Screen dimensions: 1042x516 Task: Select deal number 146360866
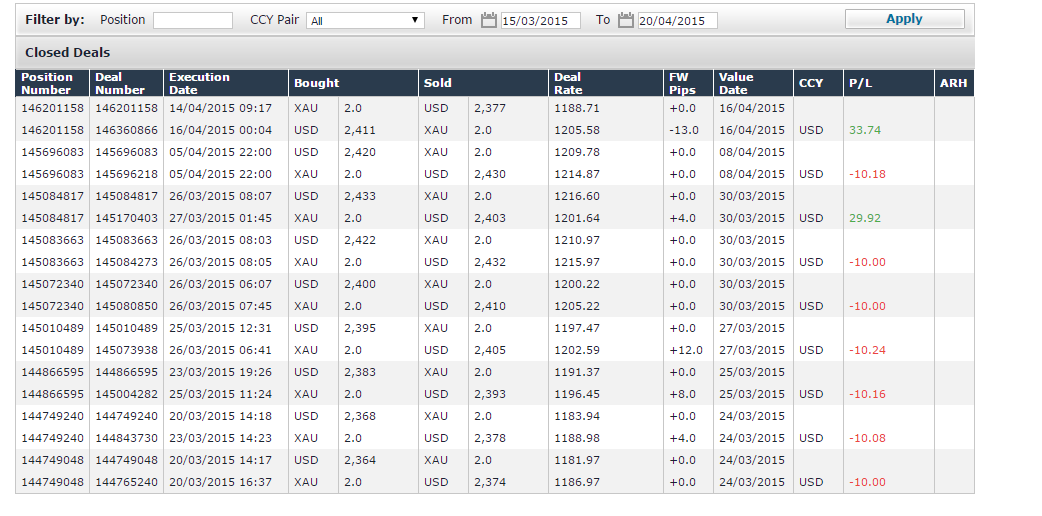(126, 130)
